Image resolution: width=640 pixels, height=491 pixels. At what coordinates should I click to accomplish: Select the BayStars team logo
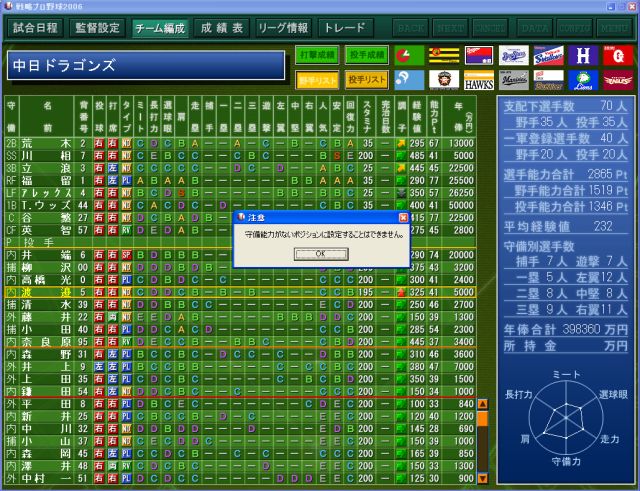coord(513,56)
